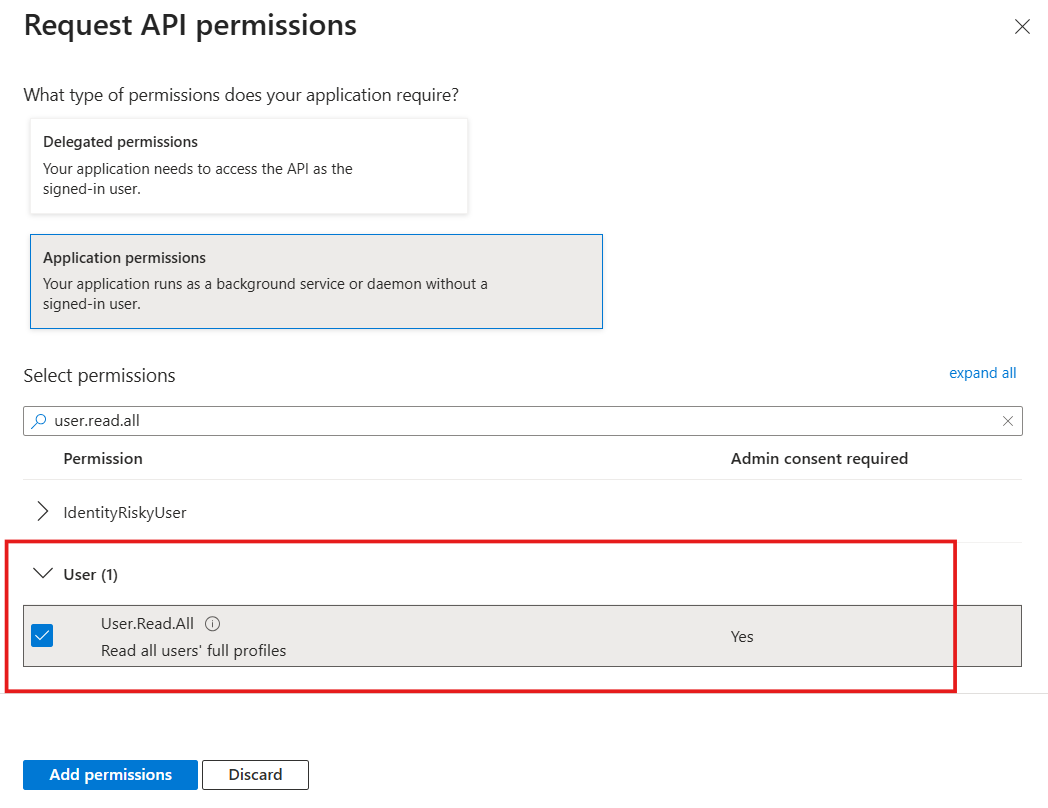Click the Permission column header
Screen dimensions: 1048x808
(x=103, y=458)
